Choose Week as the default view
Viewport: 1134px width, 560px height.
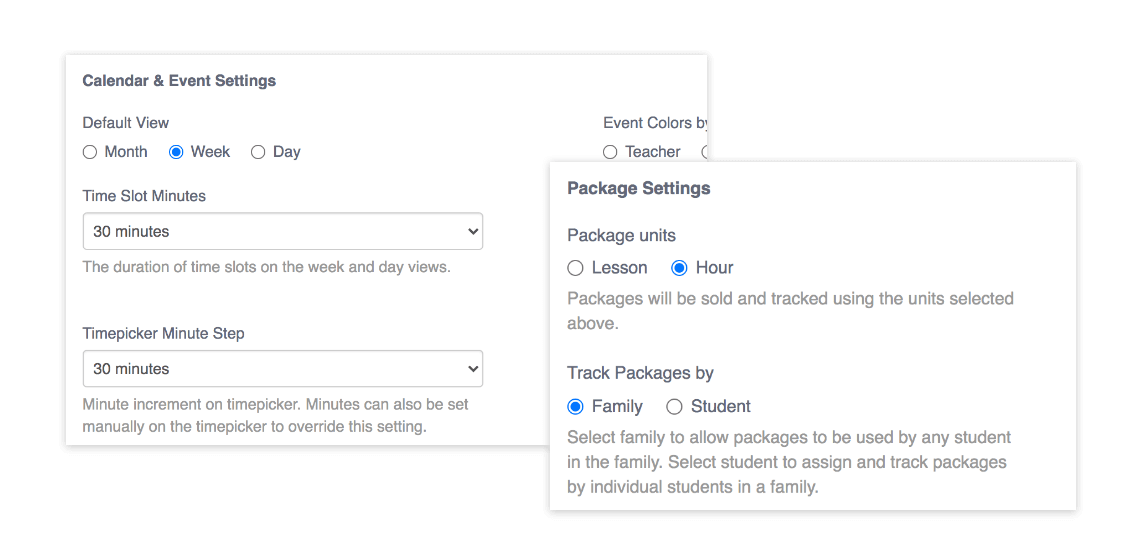point(177,152)
